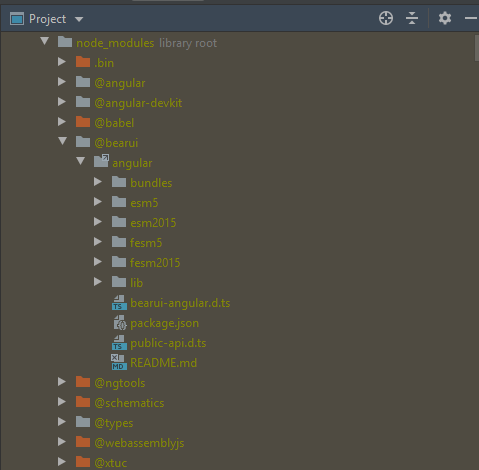This screenshot has width=479, height=470.
Task: Click the orange .bin folder icon
Action: (x=83, y=62)
